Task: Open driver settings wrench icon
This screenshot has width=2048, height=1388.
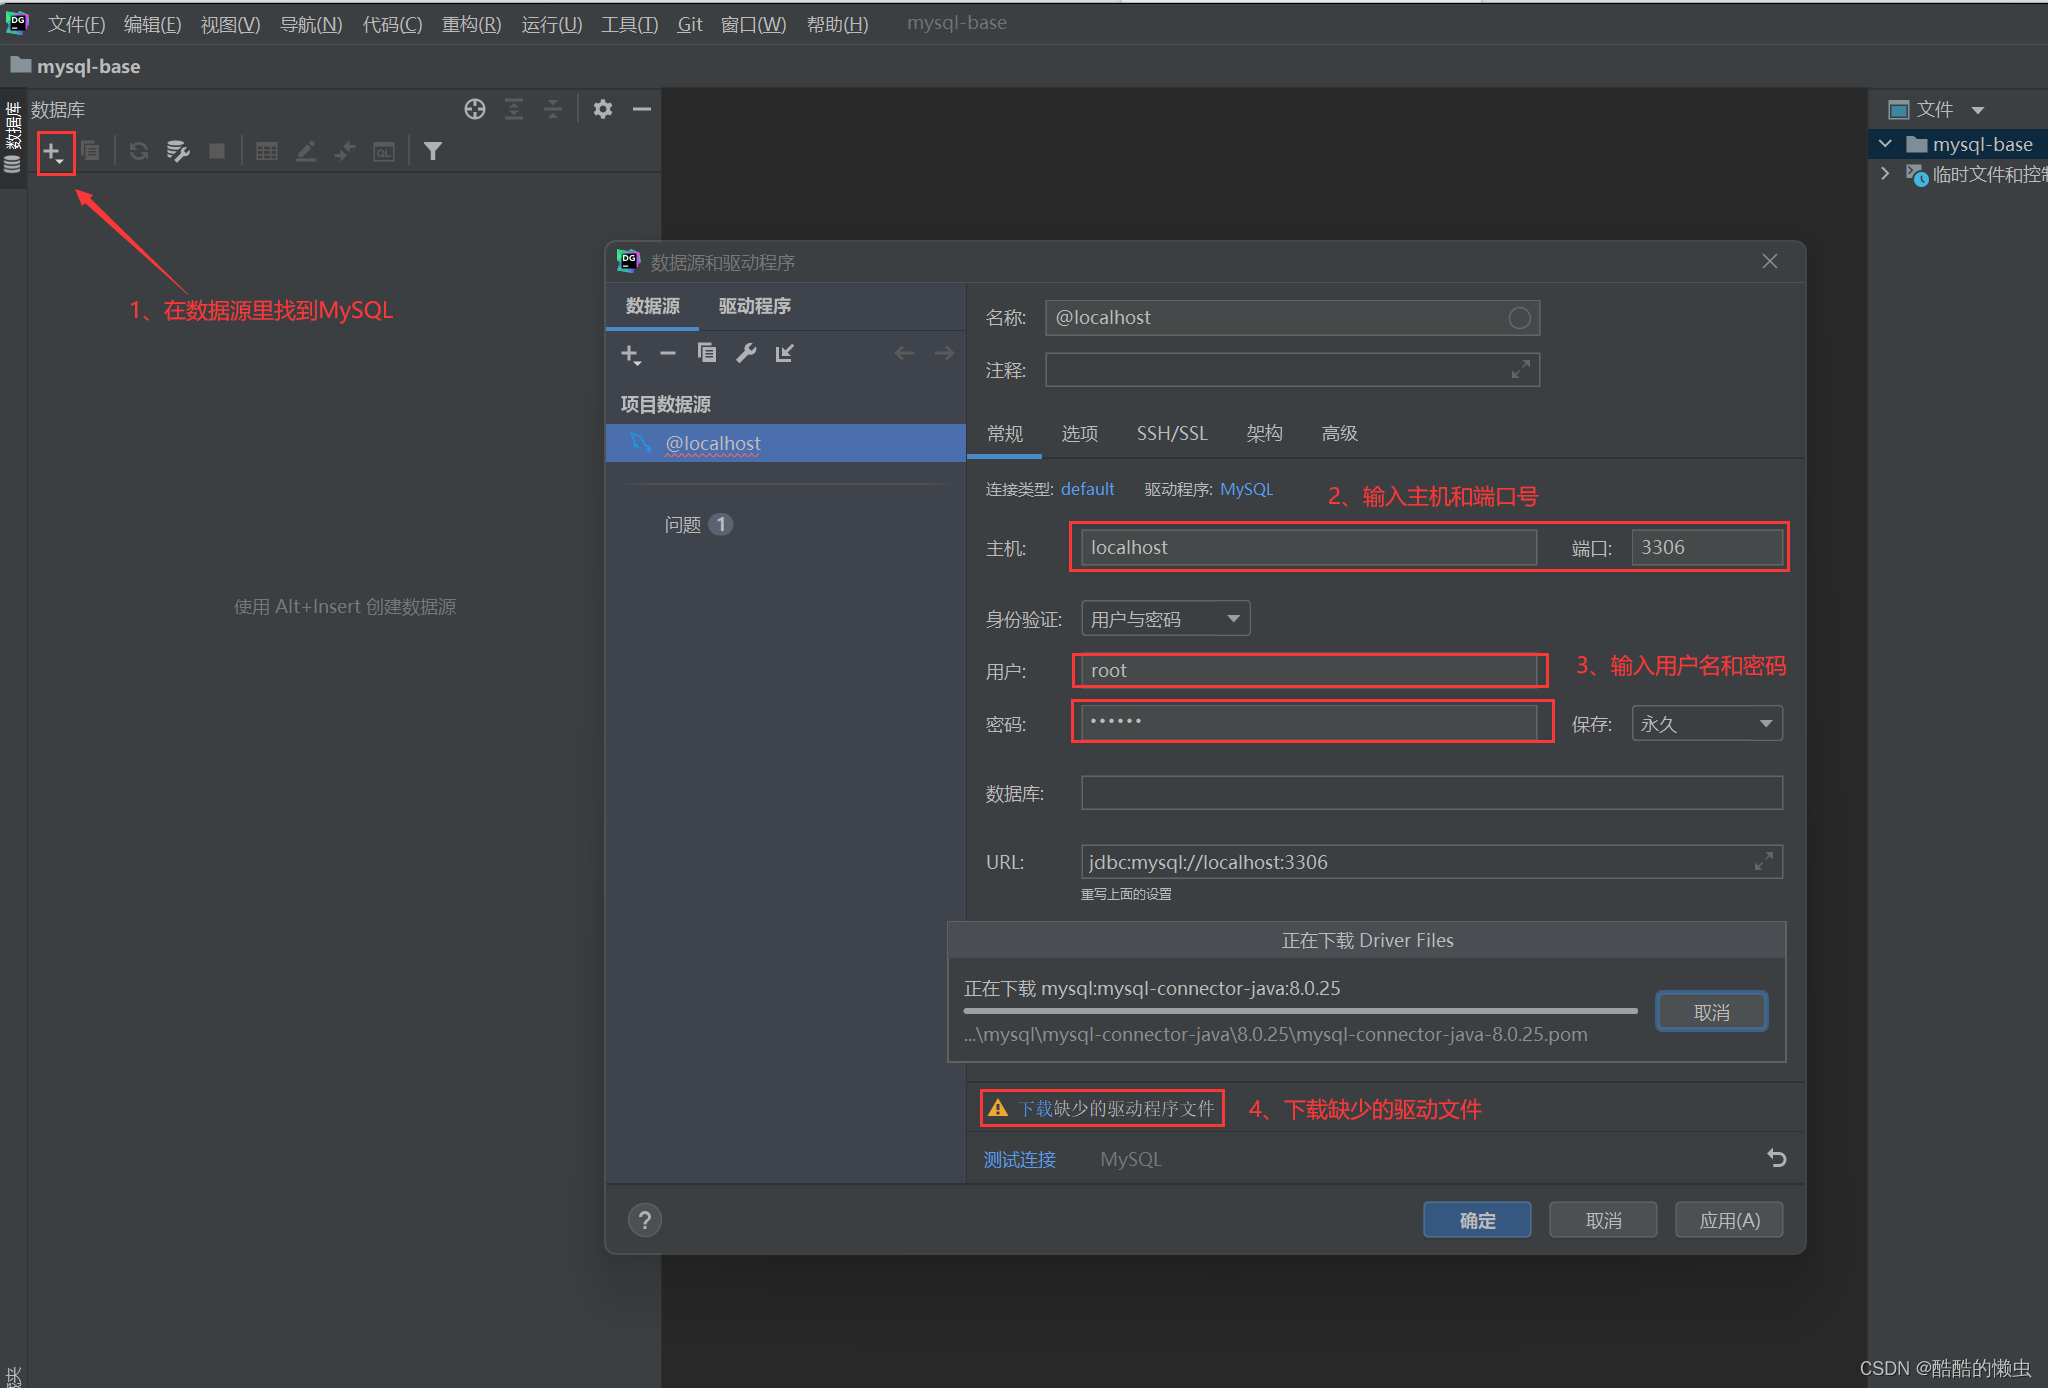Action: 746,353
